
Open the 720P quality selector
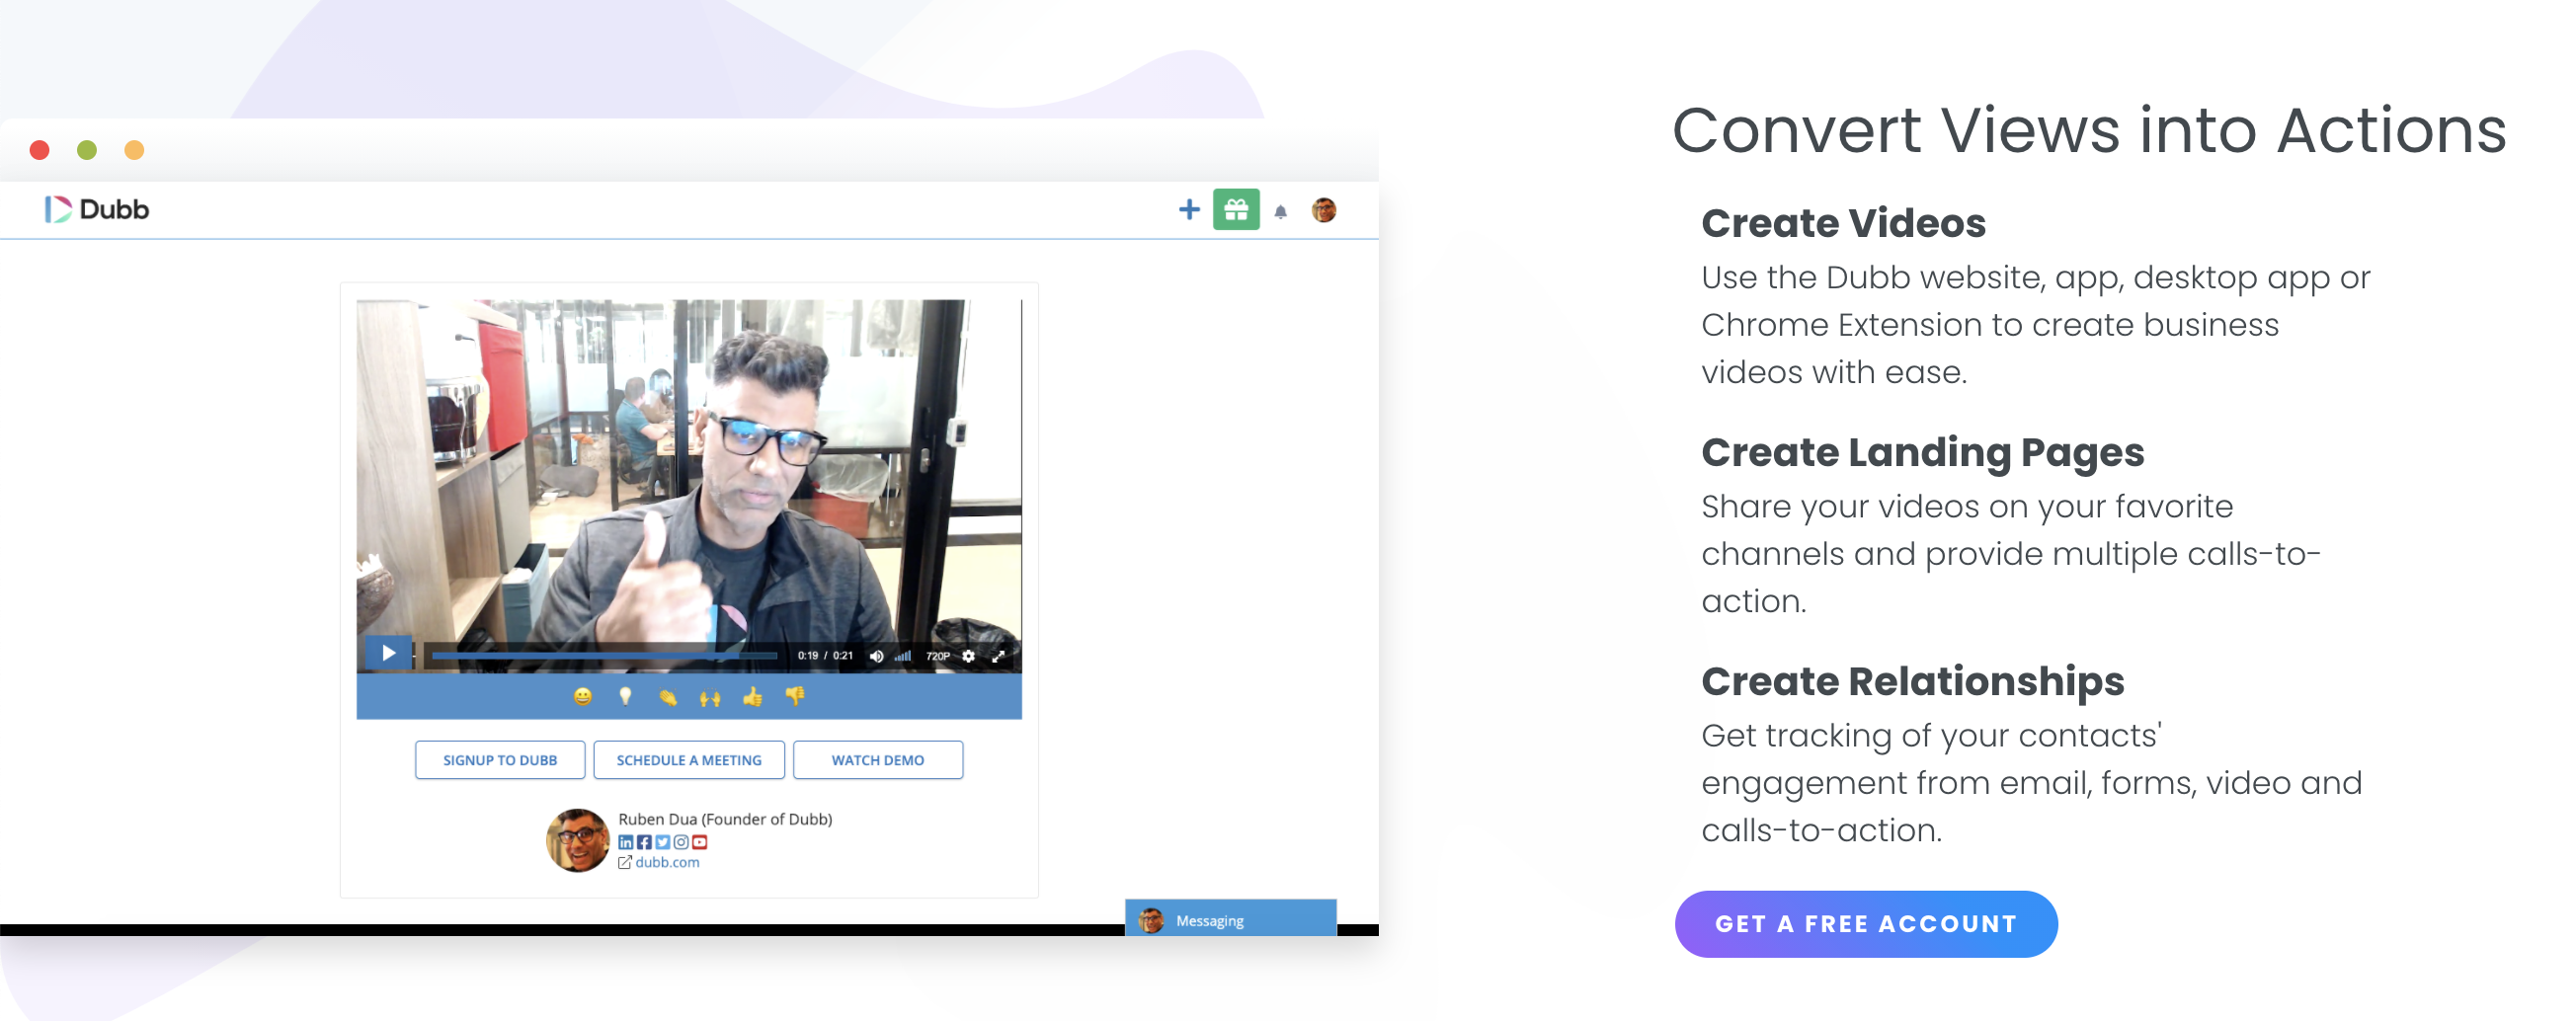coord(938,656)
